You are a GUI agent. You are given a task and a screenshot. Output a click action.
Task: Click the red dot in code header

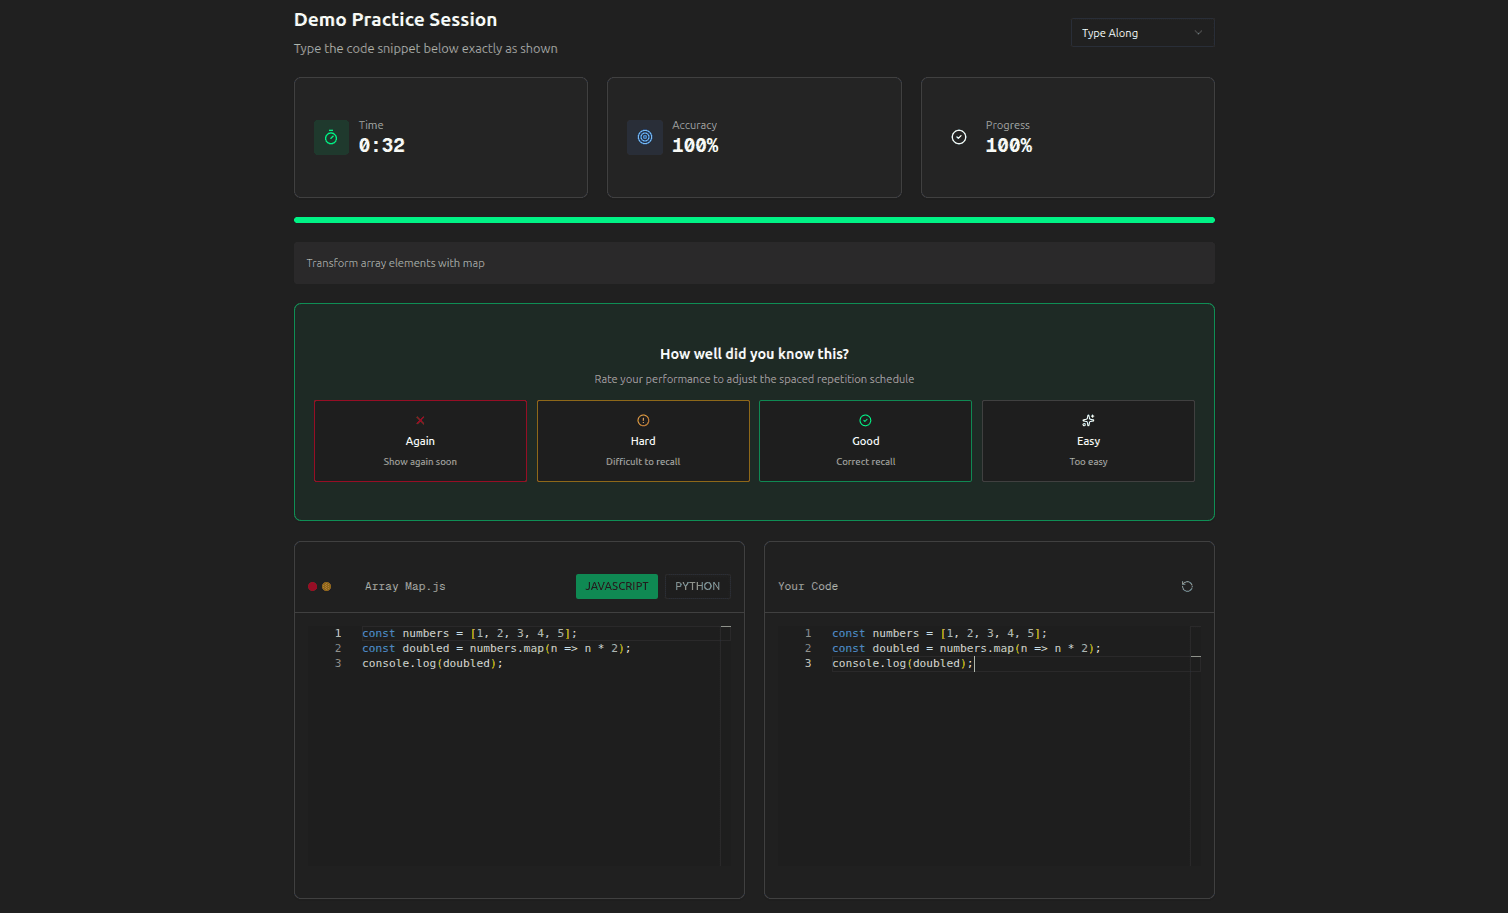(313, 587)
